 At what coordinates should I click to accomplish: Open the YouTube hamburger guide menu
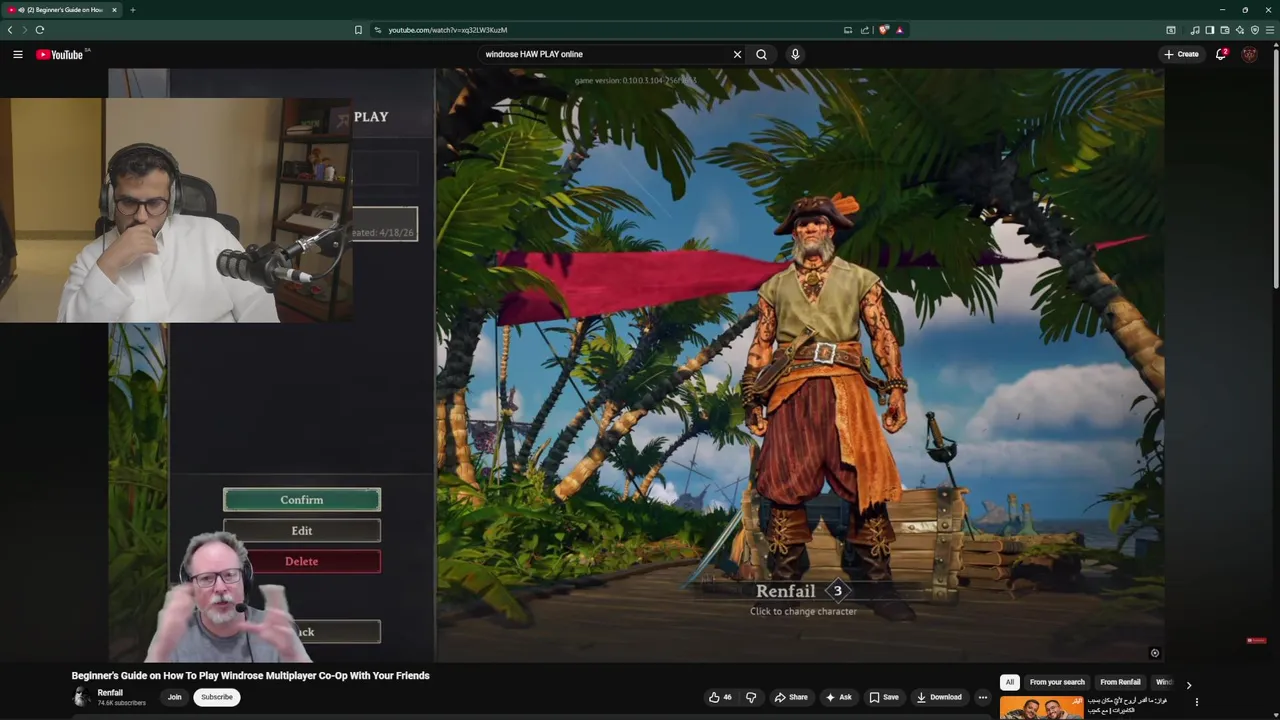tap(18, 54)
